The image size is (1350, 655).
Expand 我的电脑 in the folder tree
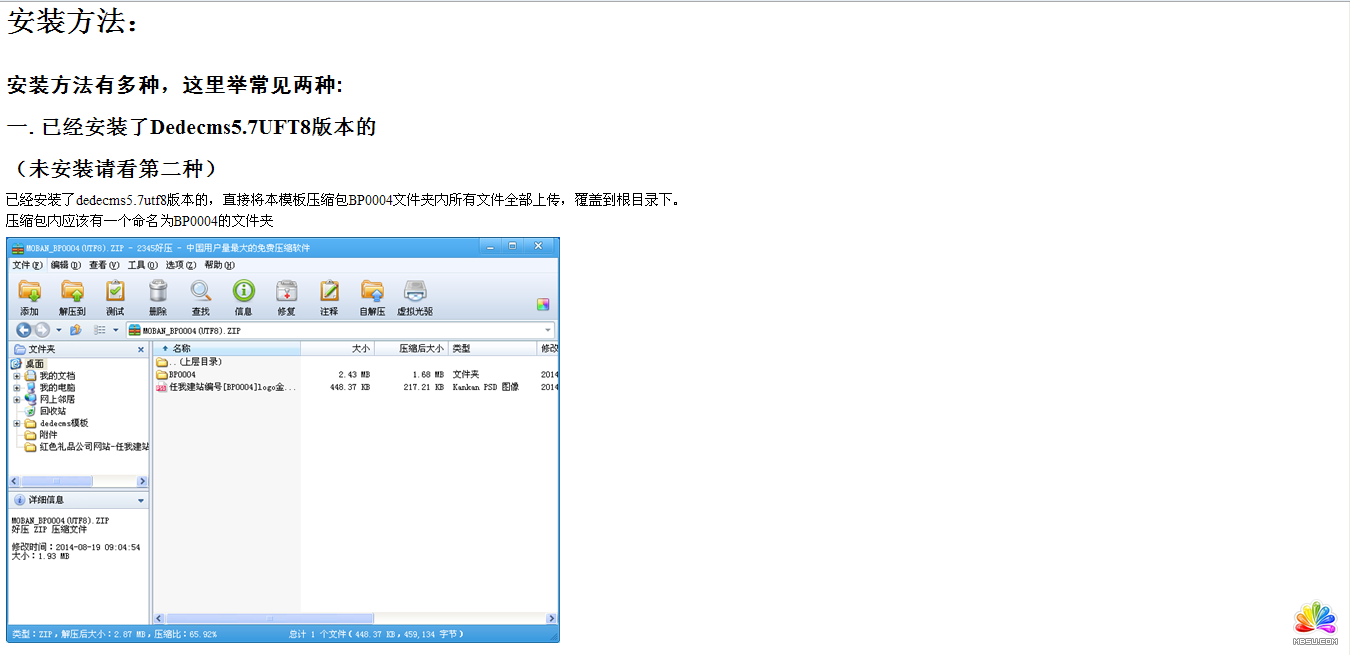[17, 386]
